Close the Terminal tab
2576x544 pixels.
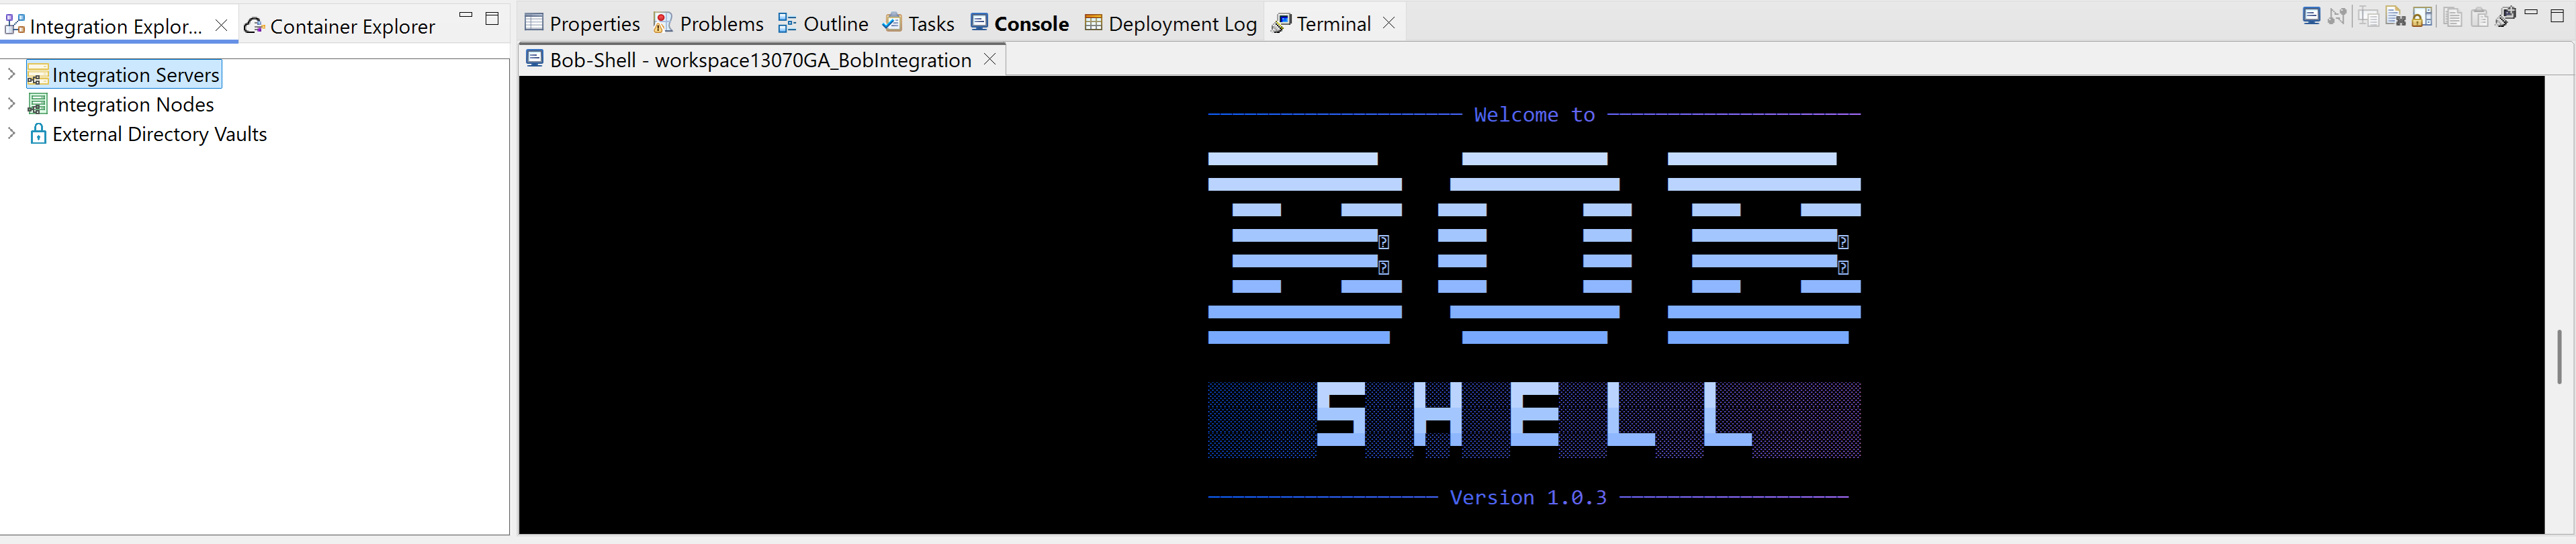coord(1389,23)
